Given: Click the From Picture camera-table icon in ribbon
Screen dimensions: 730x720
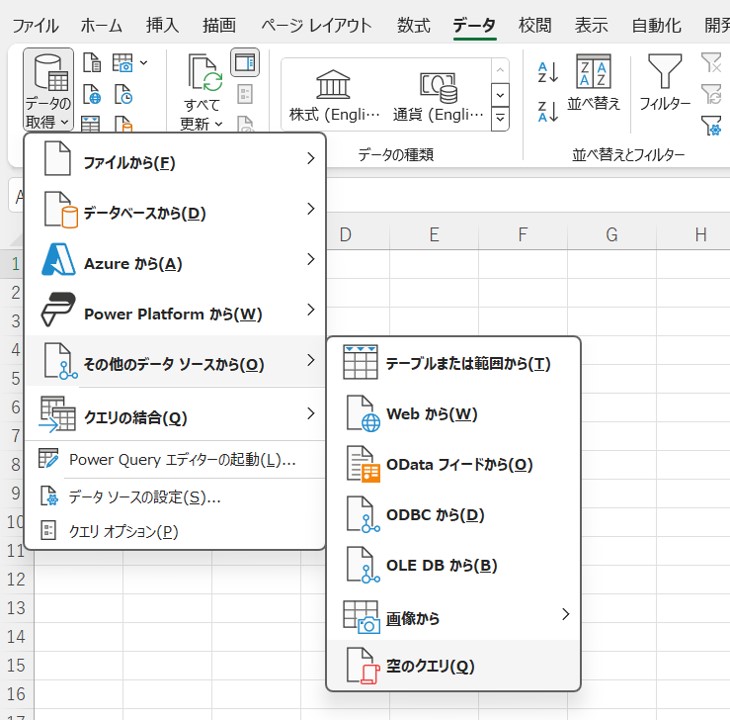Looking at the screenshot, I should click(122, 62).
